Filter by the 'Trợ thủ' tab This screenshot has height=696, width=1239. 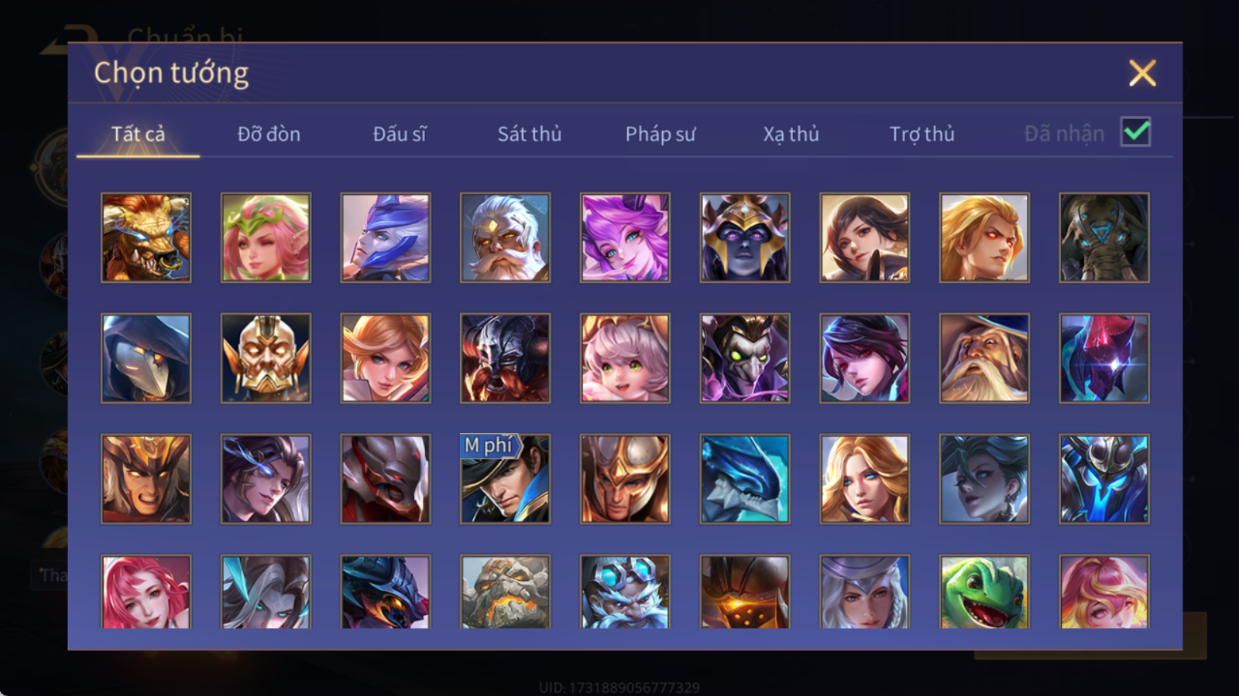(922, 134)
